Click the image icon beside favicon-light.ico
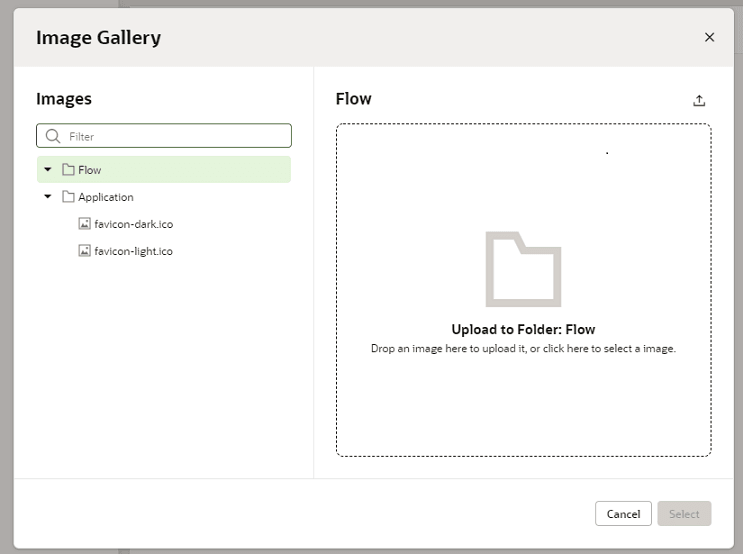Screen dimensions: 743x554 pos(84,251)
